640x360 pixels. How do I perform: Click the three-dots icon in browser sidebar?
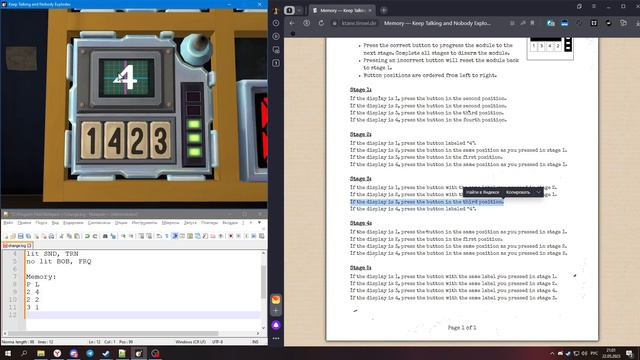pos(276,338)
